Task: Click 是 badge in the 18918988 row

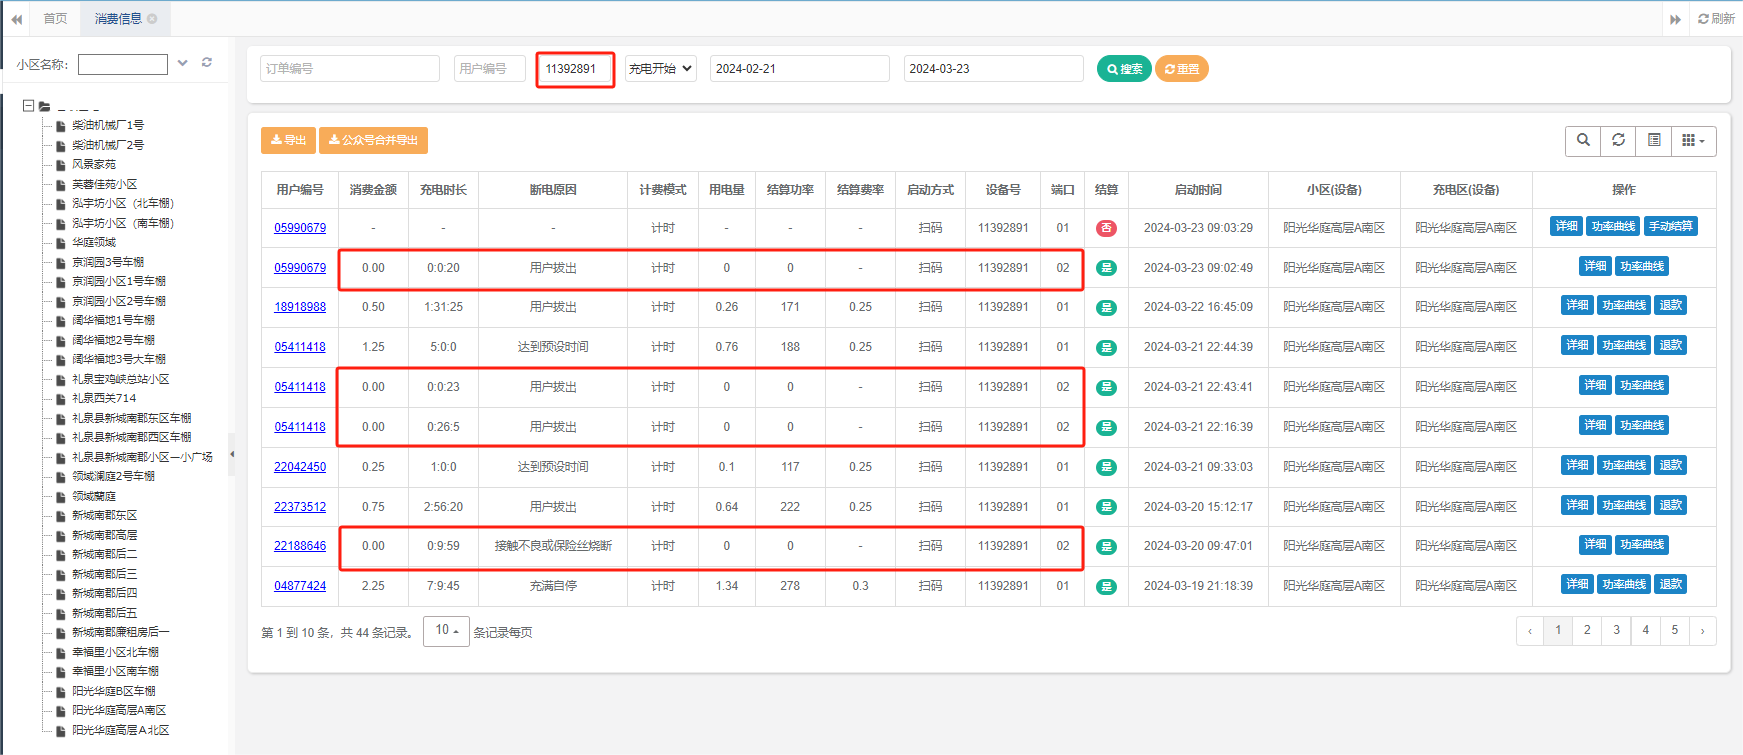Action: 1106,307
